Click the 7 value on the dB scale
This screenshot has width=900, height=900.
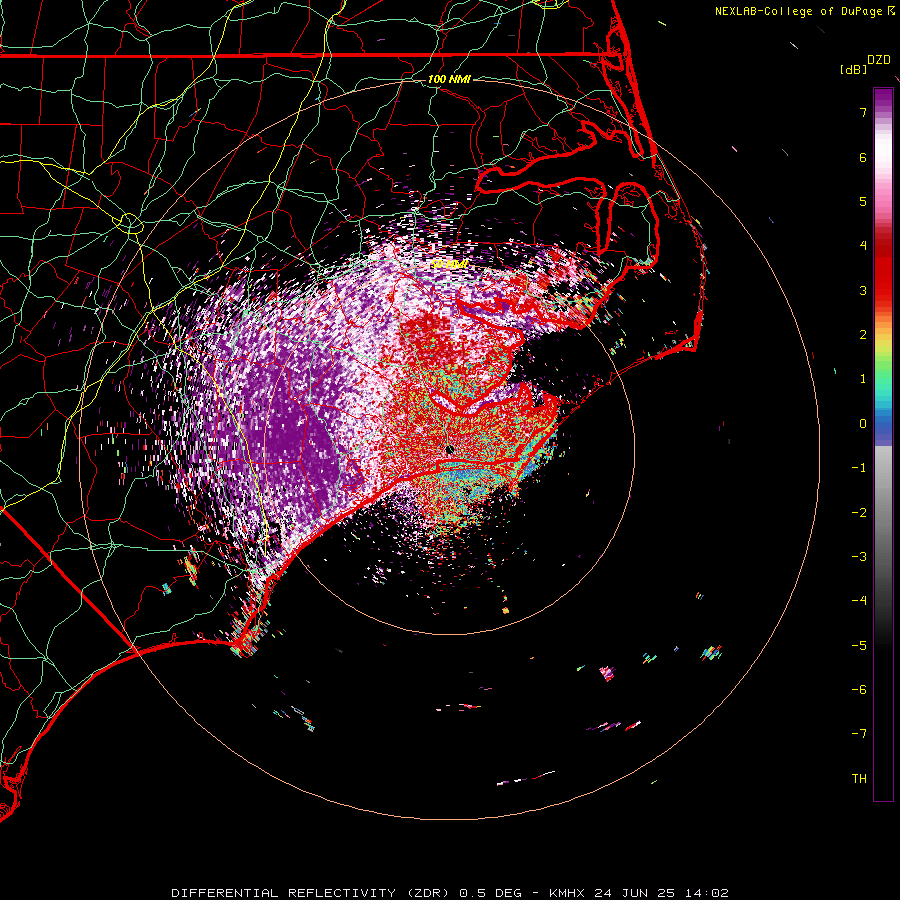click(x=863, y=112)
